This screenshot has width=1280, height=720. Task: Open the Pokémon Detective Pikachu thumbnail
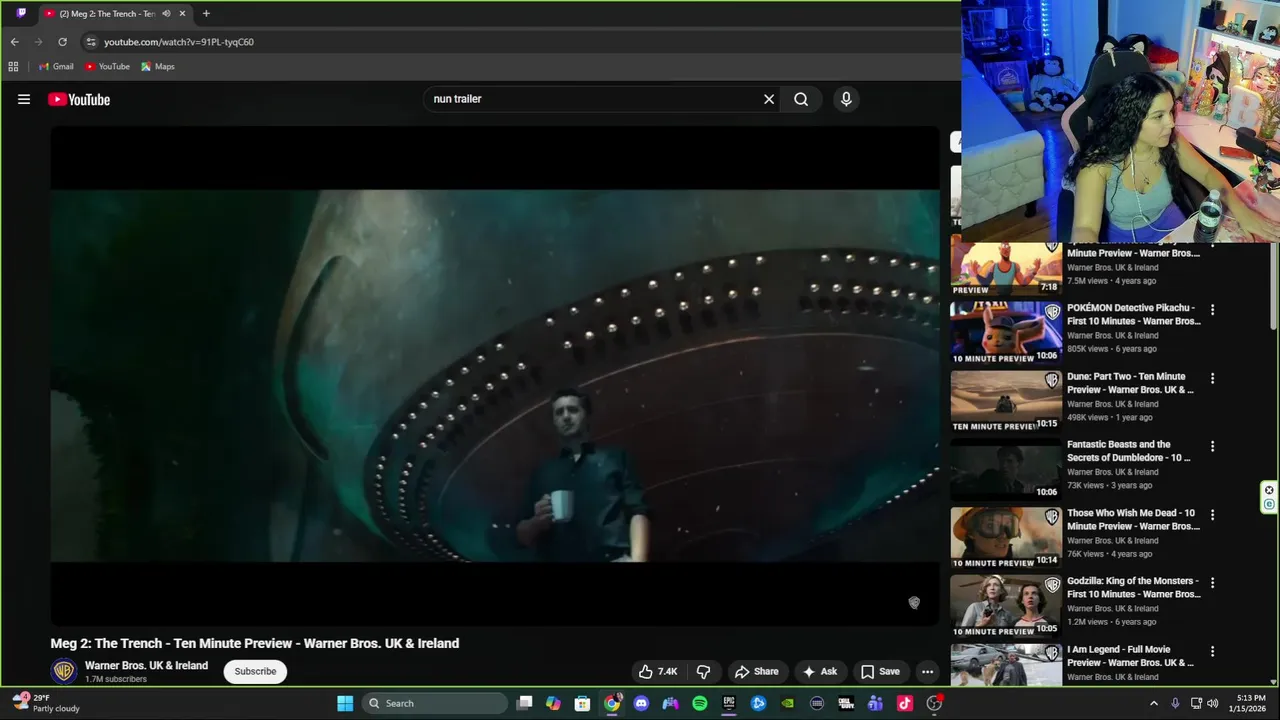[1005, 333]
